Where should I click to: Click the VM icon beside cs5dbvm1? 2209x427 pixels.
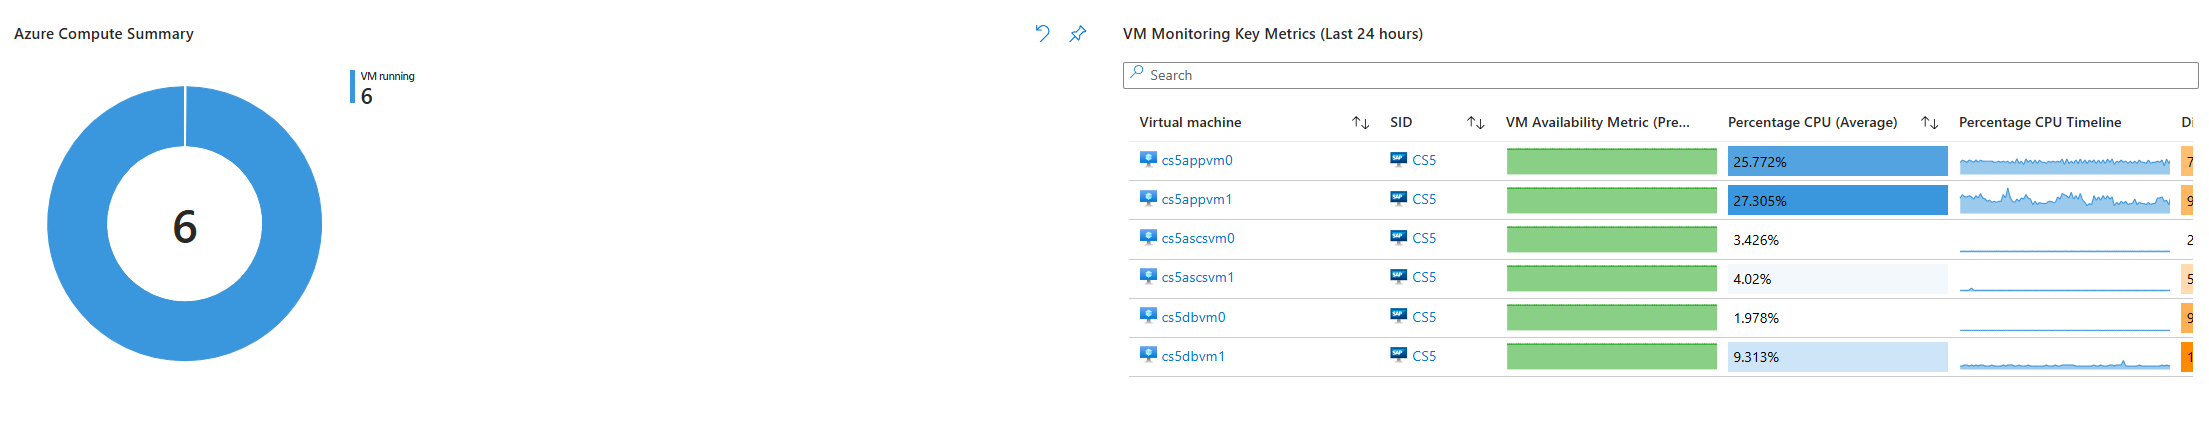tap(1148, 355)
